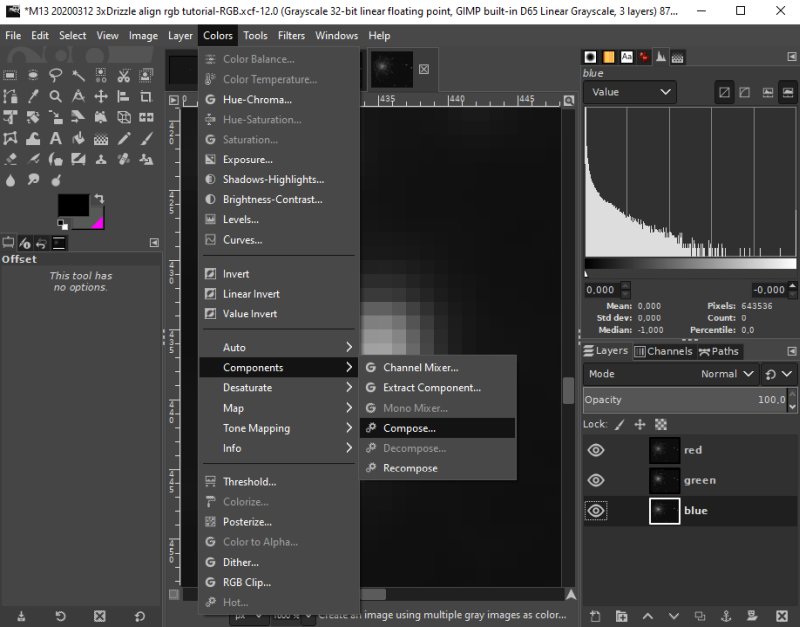
Task: Toggle visibility of the blue layer
Action: (x=596, y=511)
